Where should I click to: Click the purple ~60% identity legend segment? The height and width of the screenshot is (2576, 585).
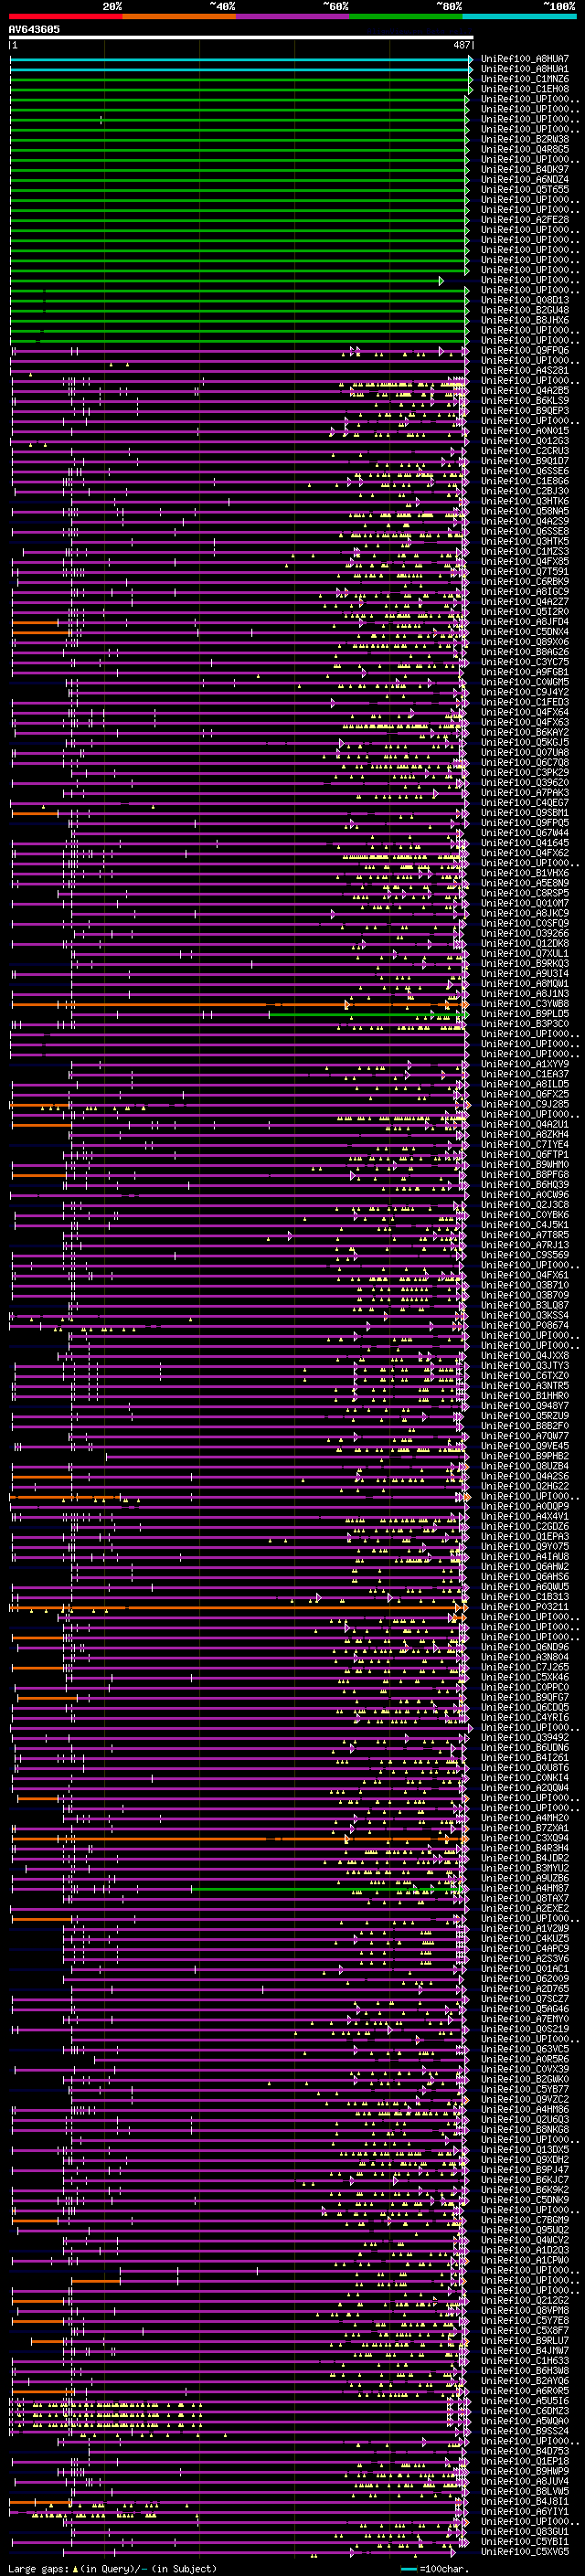[293, 16]
